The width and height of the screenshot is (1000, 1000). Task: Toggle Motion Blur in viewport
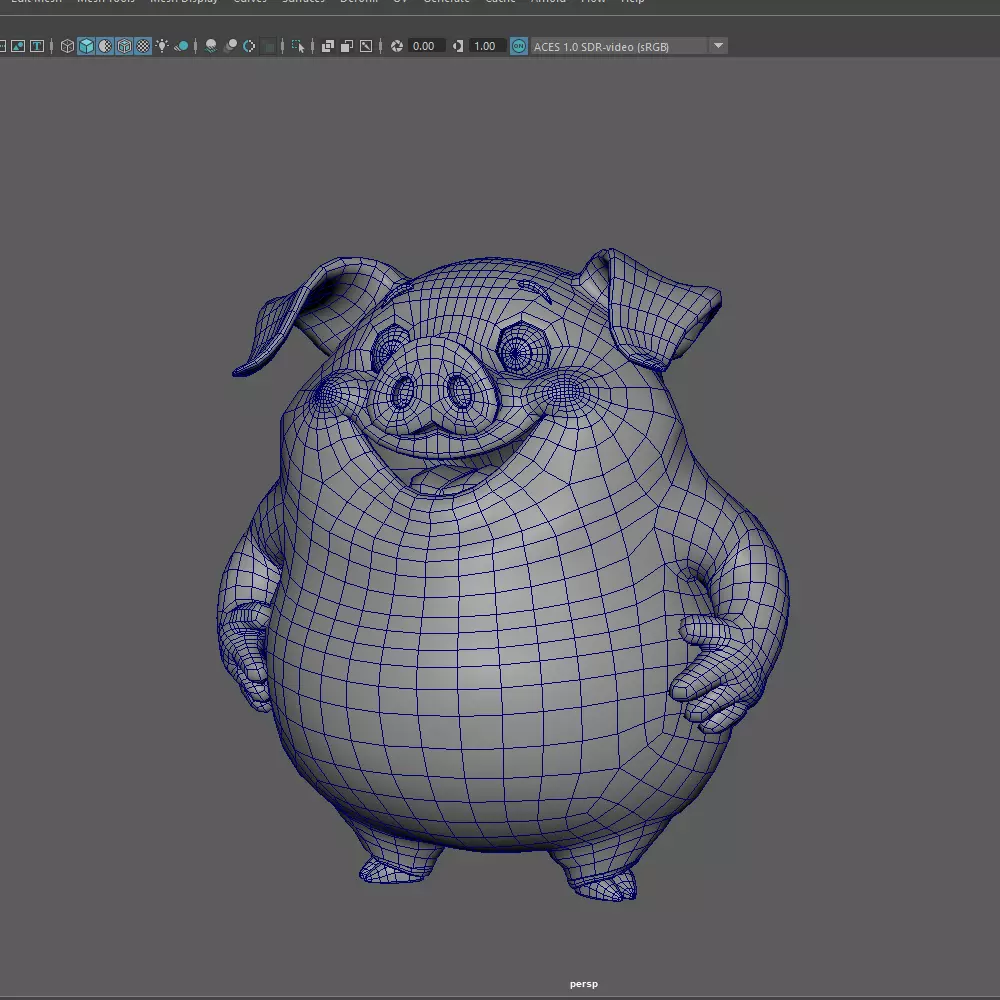click(x=230, y=46)
